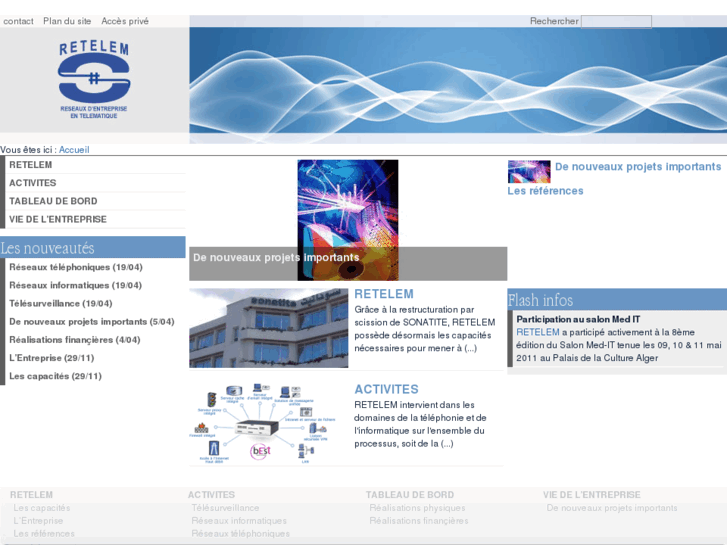This screenshot has height=545, width=727.
Task: Click the RETELEM logo in header
Action: pos(94,79)
